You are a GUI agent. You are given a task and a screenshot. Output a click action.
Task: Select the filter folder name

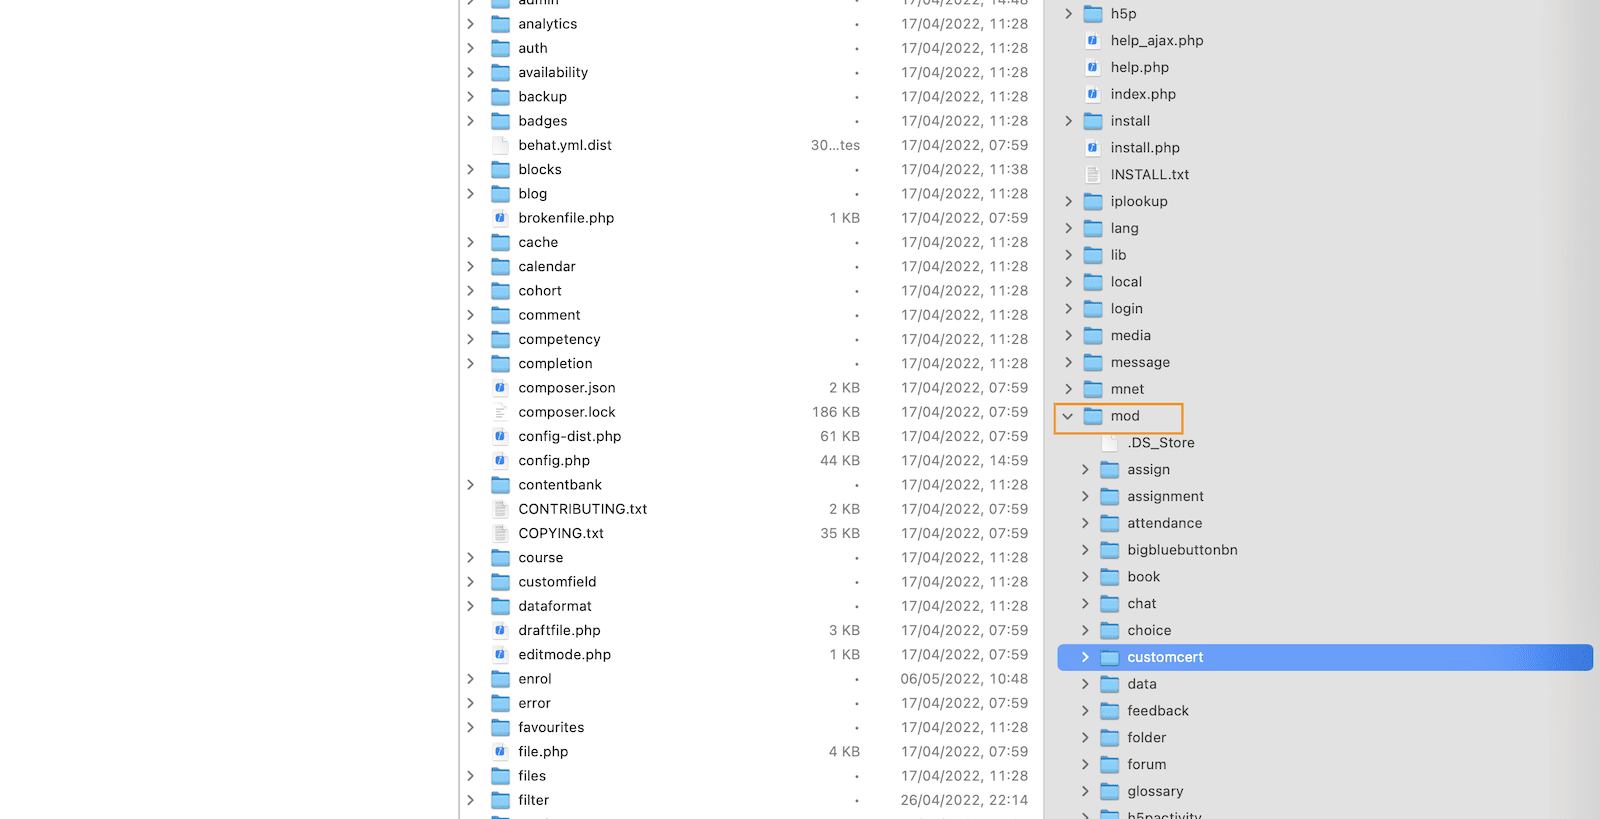534,800
